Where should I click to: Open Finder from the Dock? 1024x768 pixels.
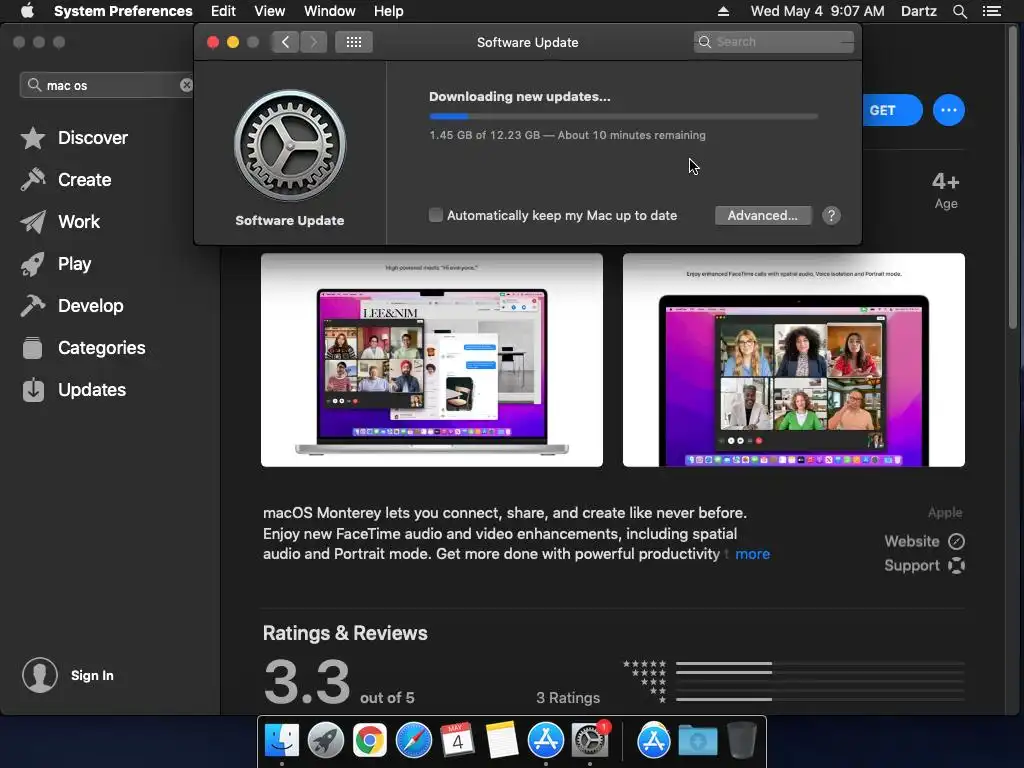click(x=281, y=741)
